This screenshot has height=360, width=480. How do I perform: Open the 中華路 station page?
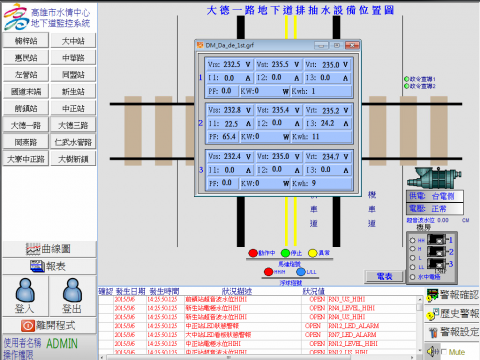[73, 58]
